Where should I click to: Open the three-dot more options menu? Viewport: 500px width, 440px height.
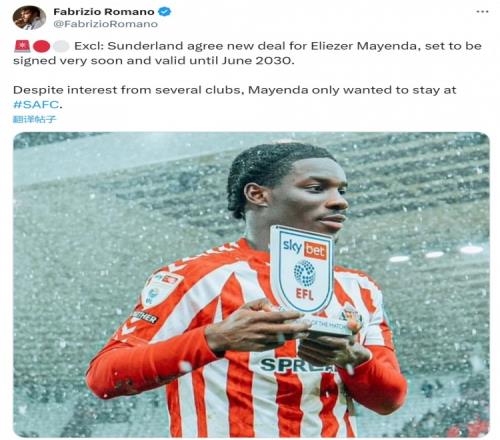482,12
